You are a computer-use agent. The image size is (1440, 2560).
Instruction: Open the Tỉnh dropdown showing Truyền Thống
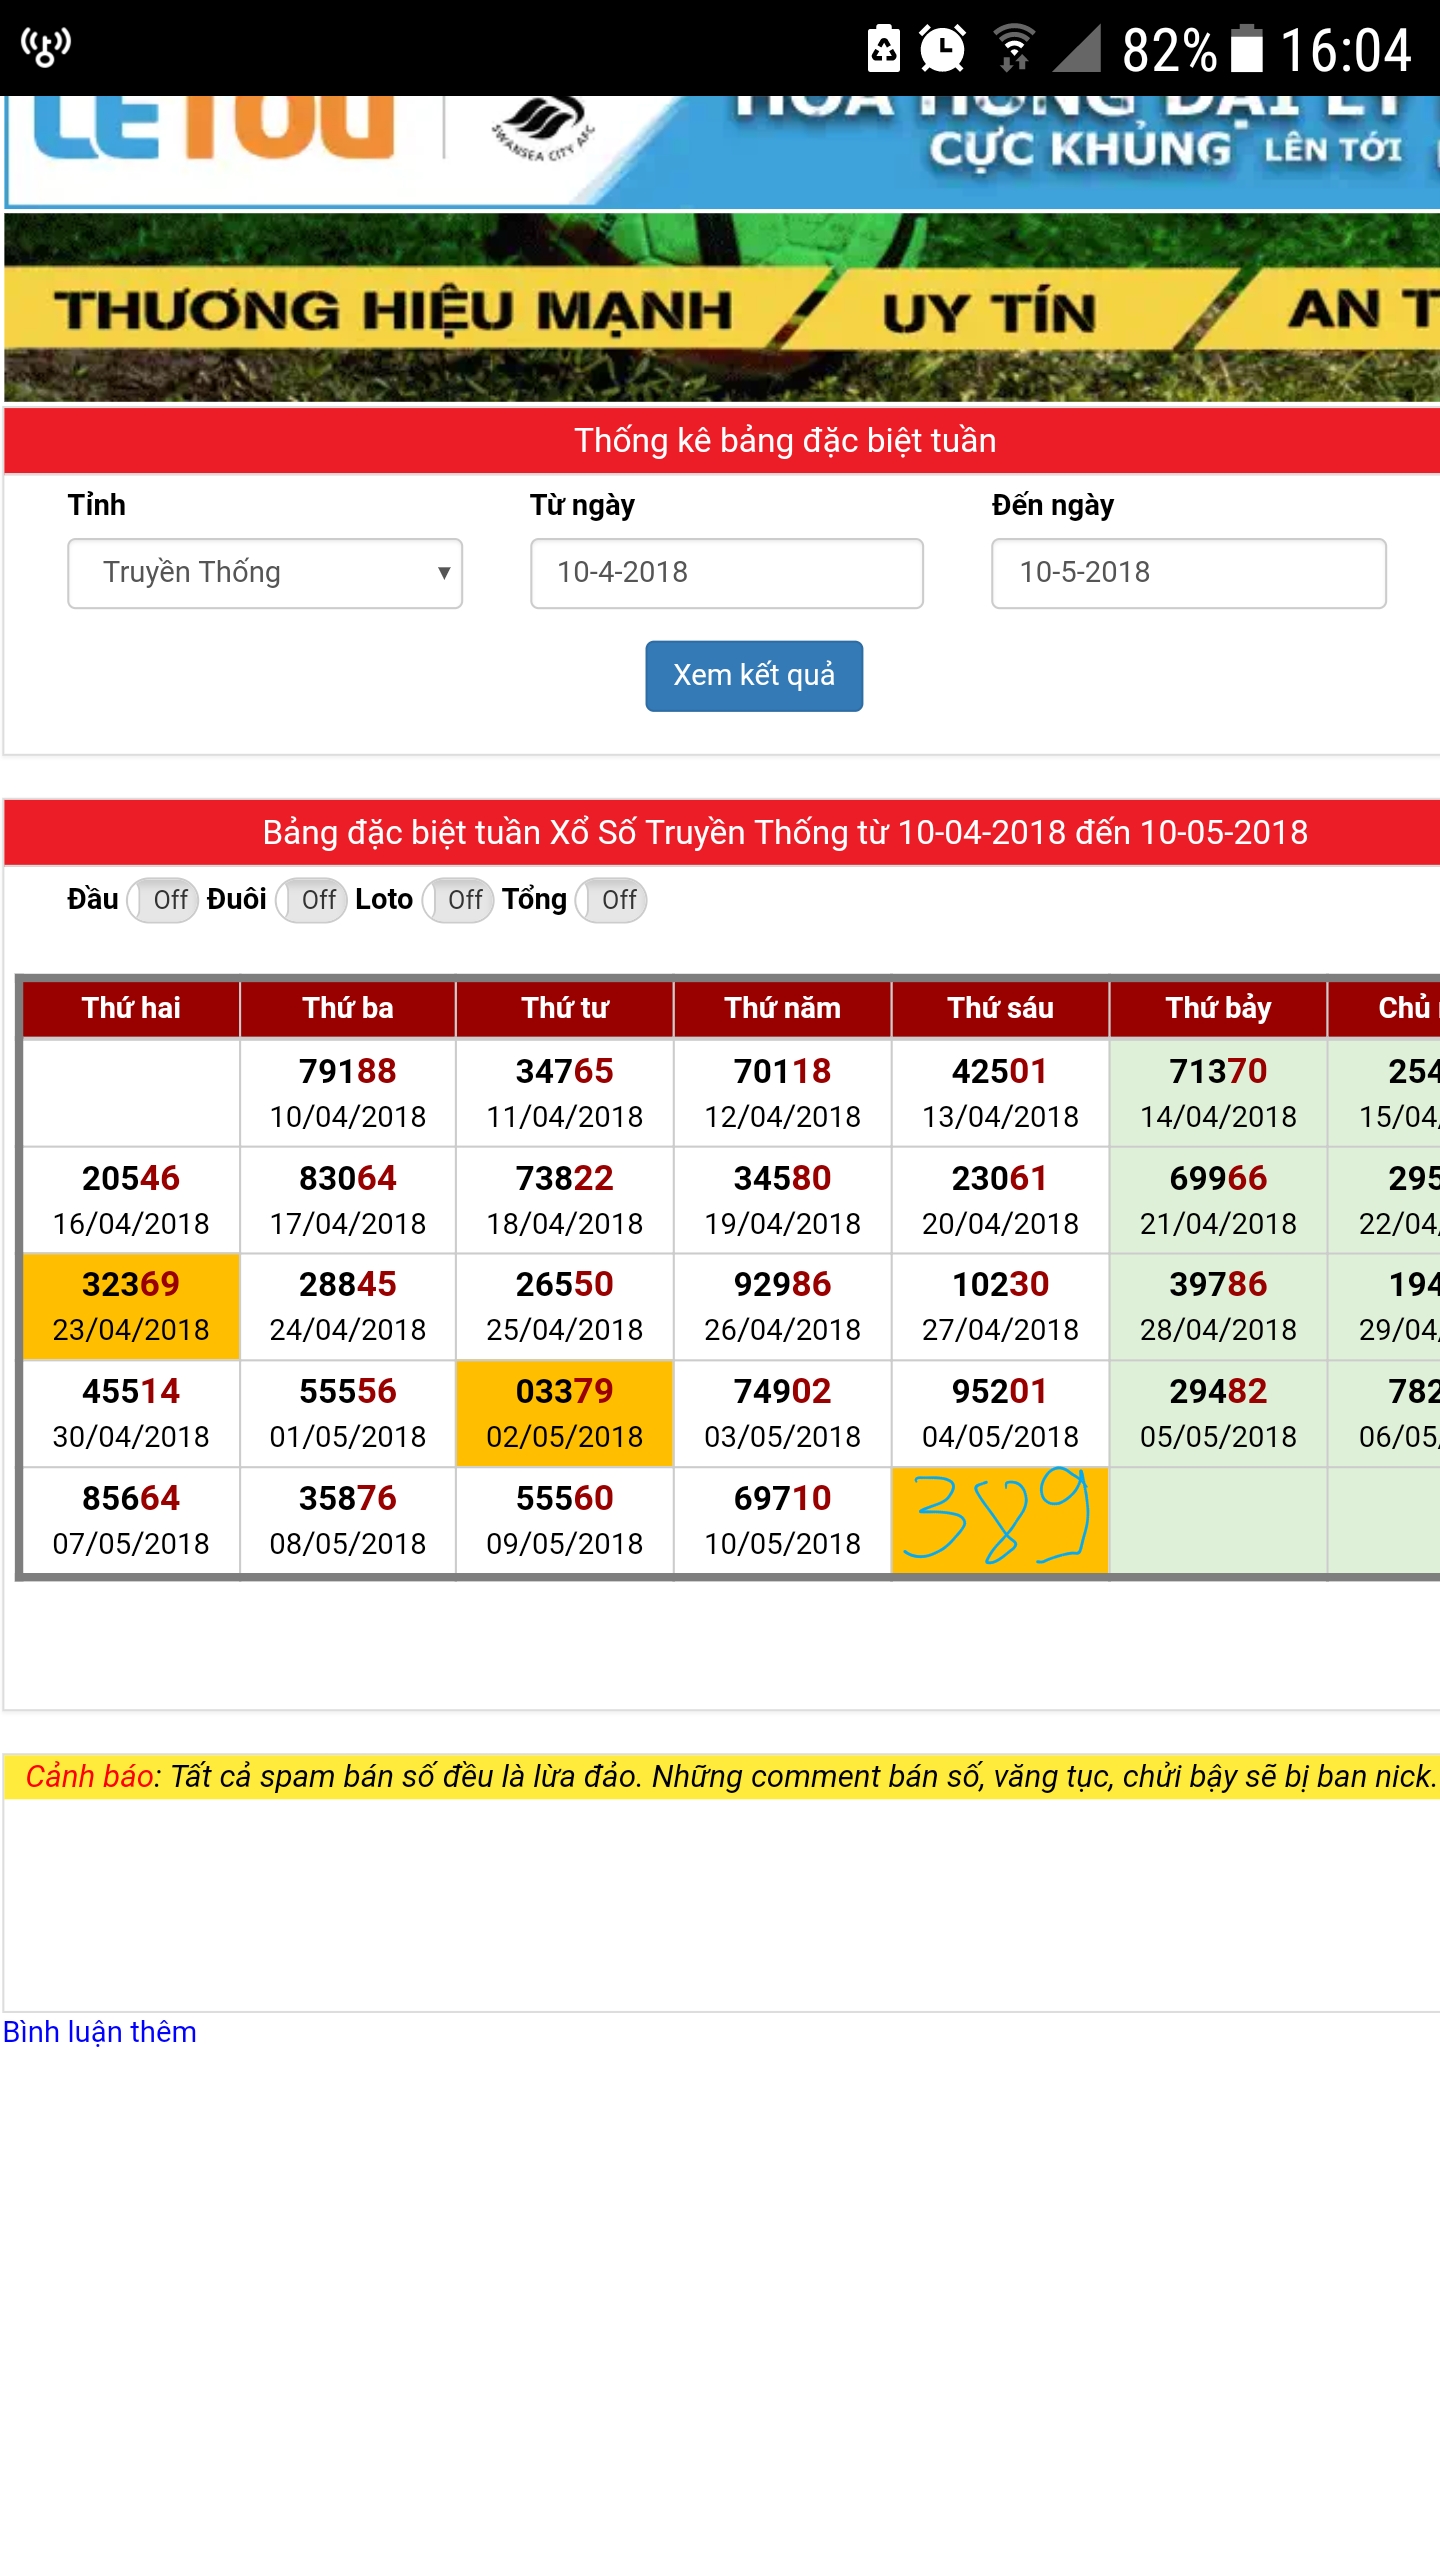[x=265, y=573]
